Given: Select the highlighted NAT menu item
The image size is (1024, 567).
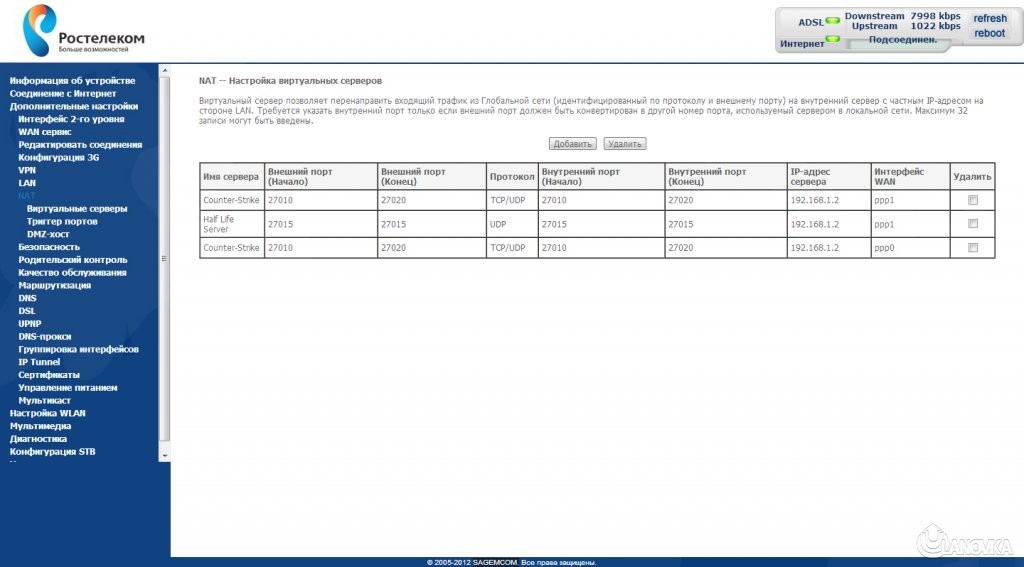Looking at the screenshot, I should point(27,195).
